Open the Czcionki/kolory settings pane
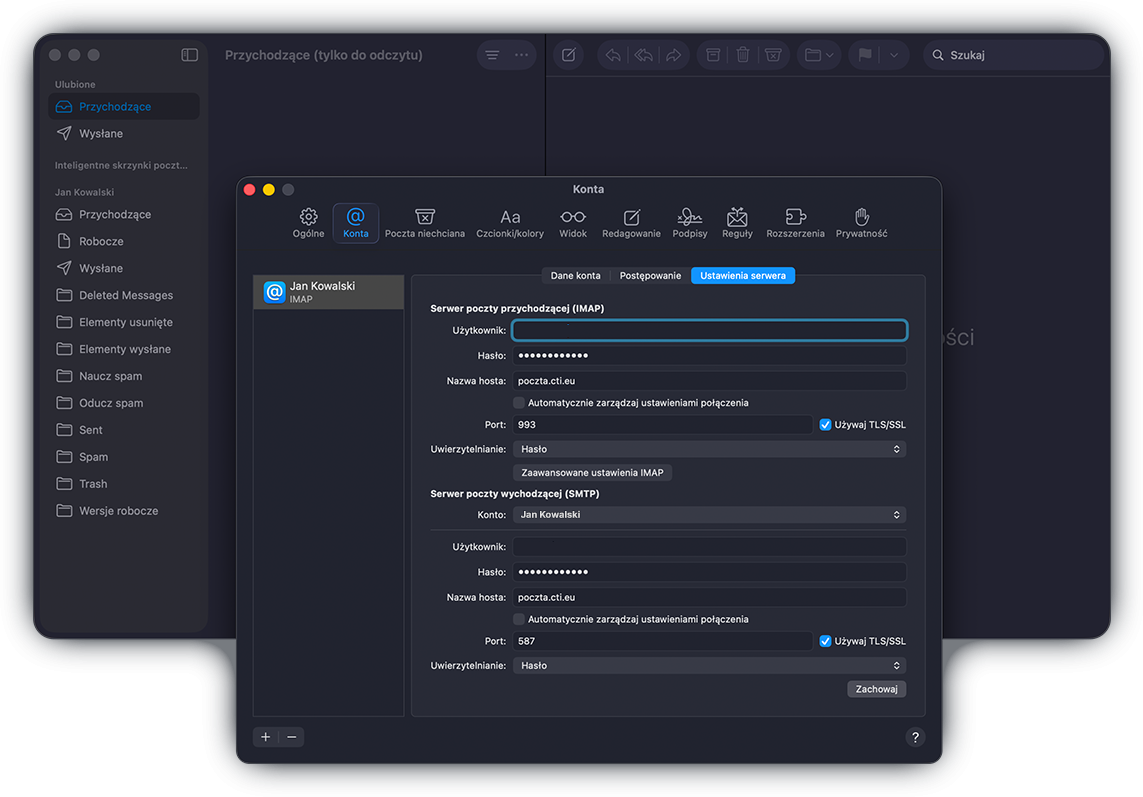Screen dimensions: 1143x797 (510, 222)
